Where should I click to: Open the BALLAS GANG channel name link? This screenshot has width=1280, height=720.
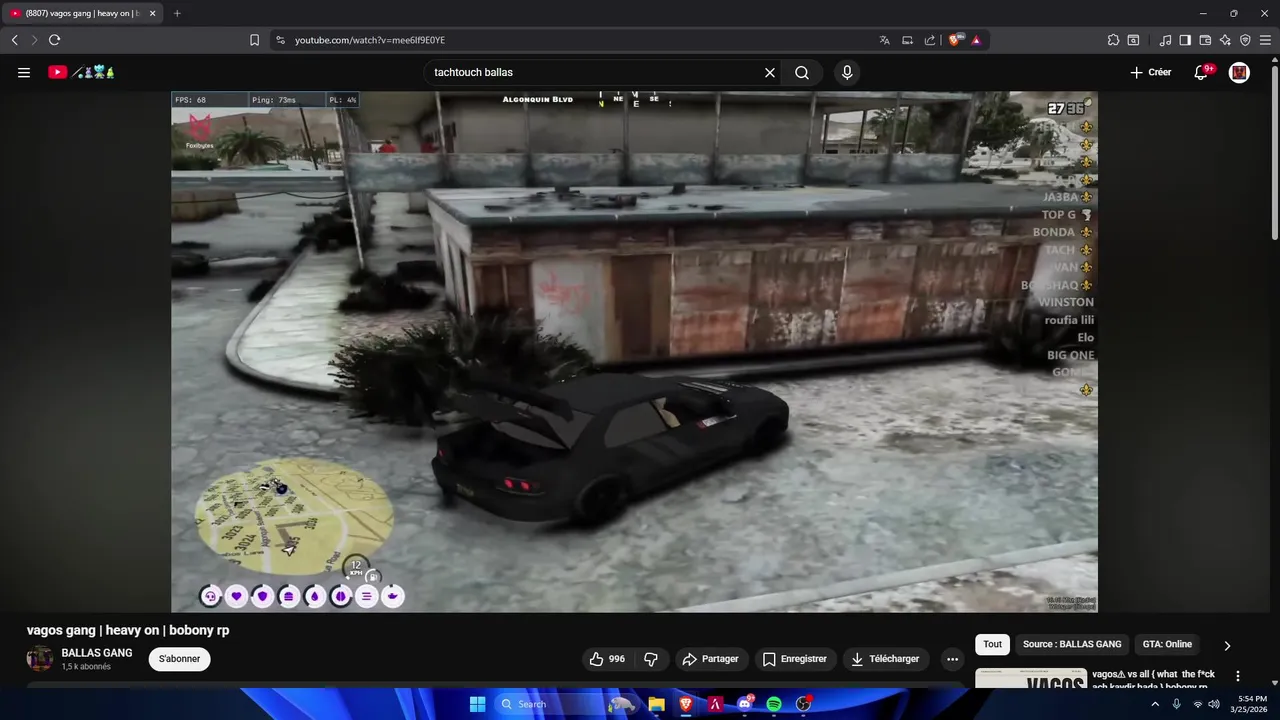coord(97,653)
